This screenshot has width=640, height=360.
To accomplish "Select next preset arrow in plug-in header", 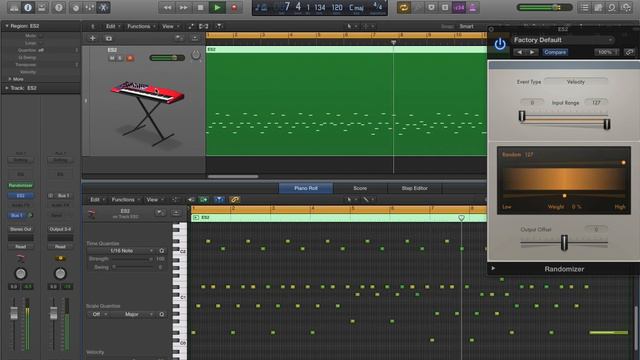I will pos(532,52).
